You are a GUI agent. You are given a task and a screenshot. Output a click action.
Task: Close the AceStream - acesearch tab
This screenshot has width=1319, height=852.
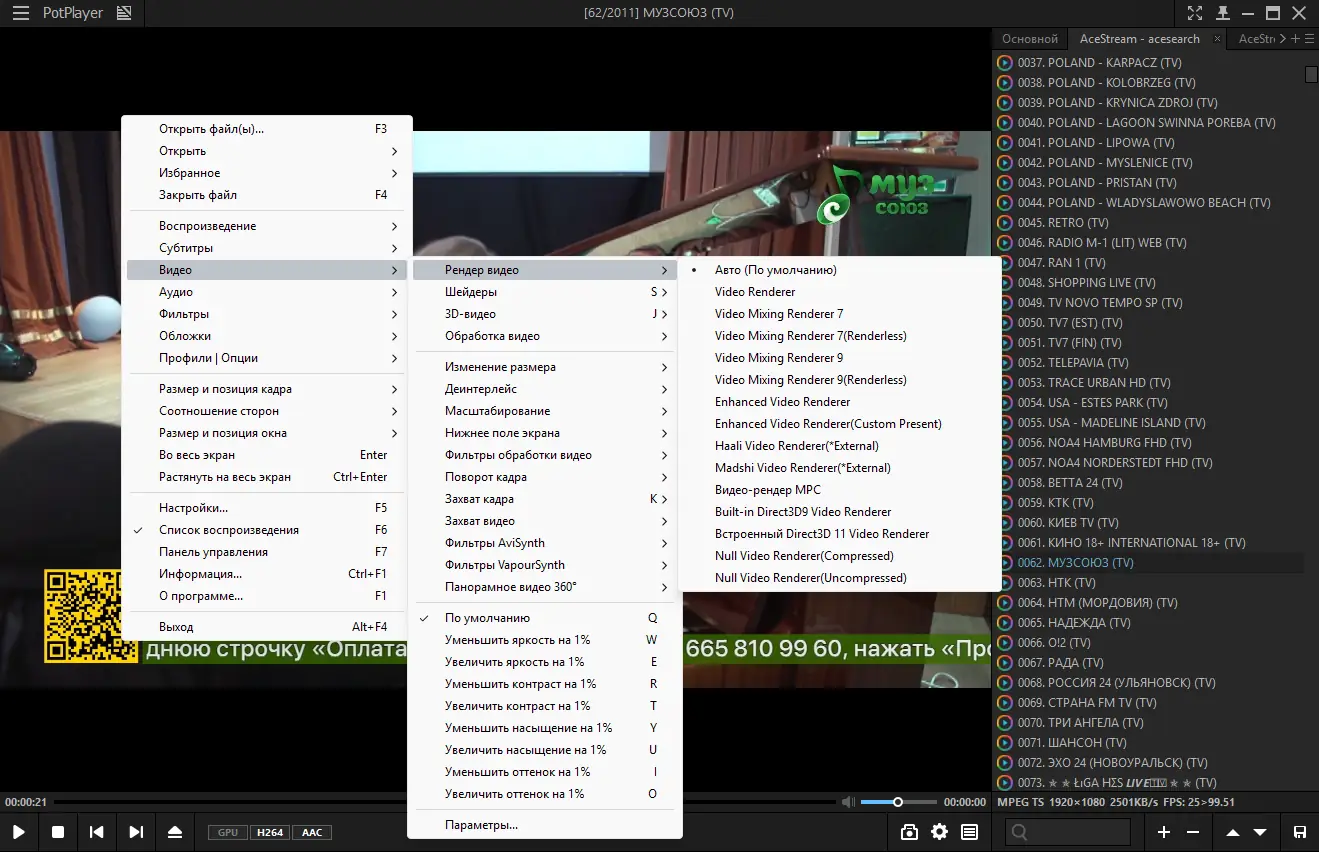click(1216, 39)
